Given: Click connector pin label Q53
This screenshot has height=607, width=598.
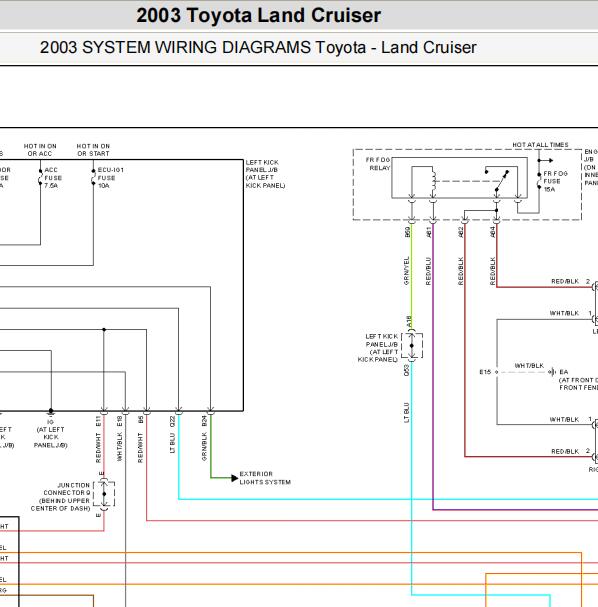Looking at the screenshot, I should click(406, 370).
